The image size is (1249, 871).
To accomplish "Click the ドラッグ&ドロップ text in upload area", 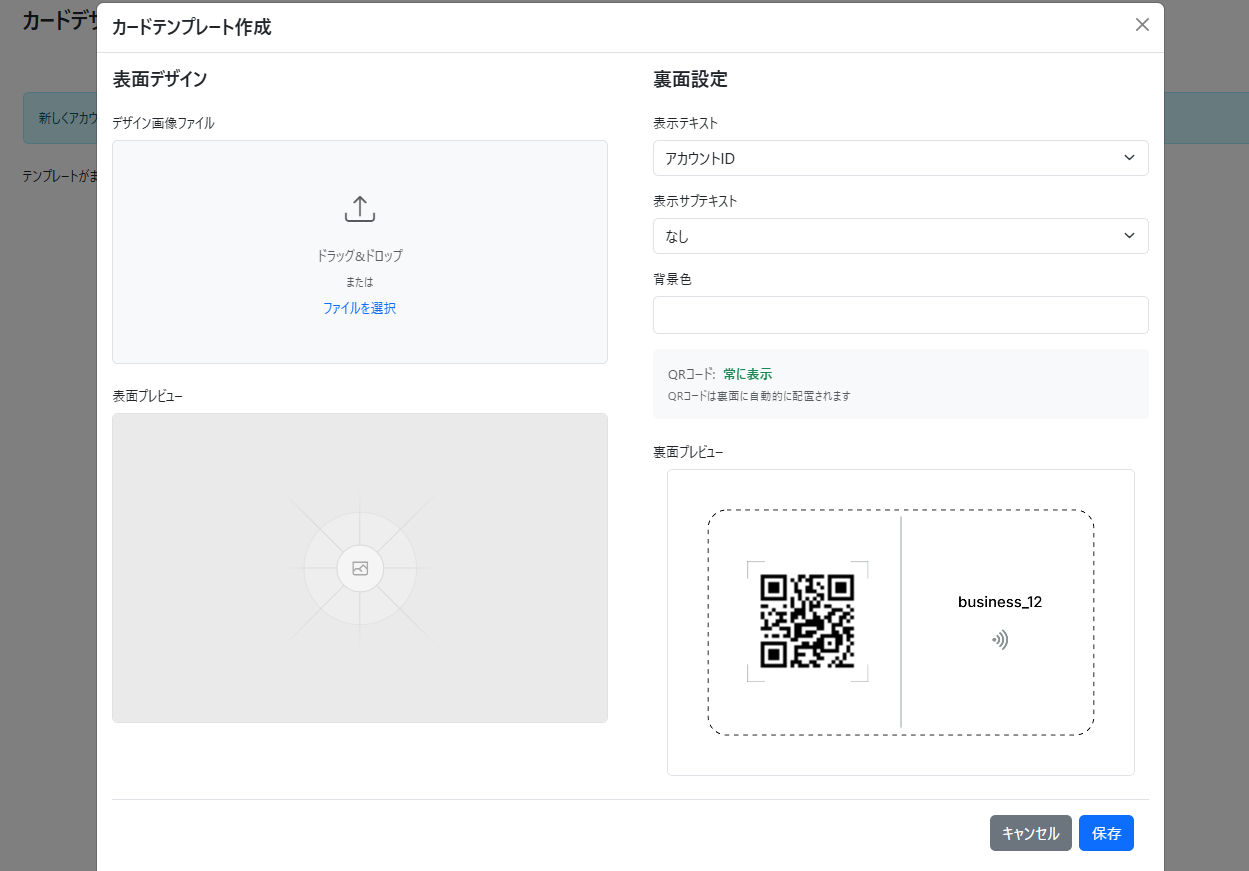I will [359, 256].
